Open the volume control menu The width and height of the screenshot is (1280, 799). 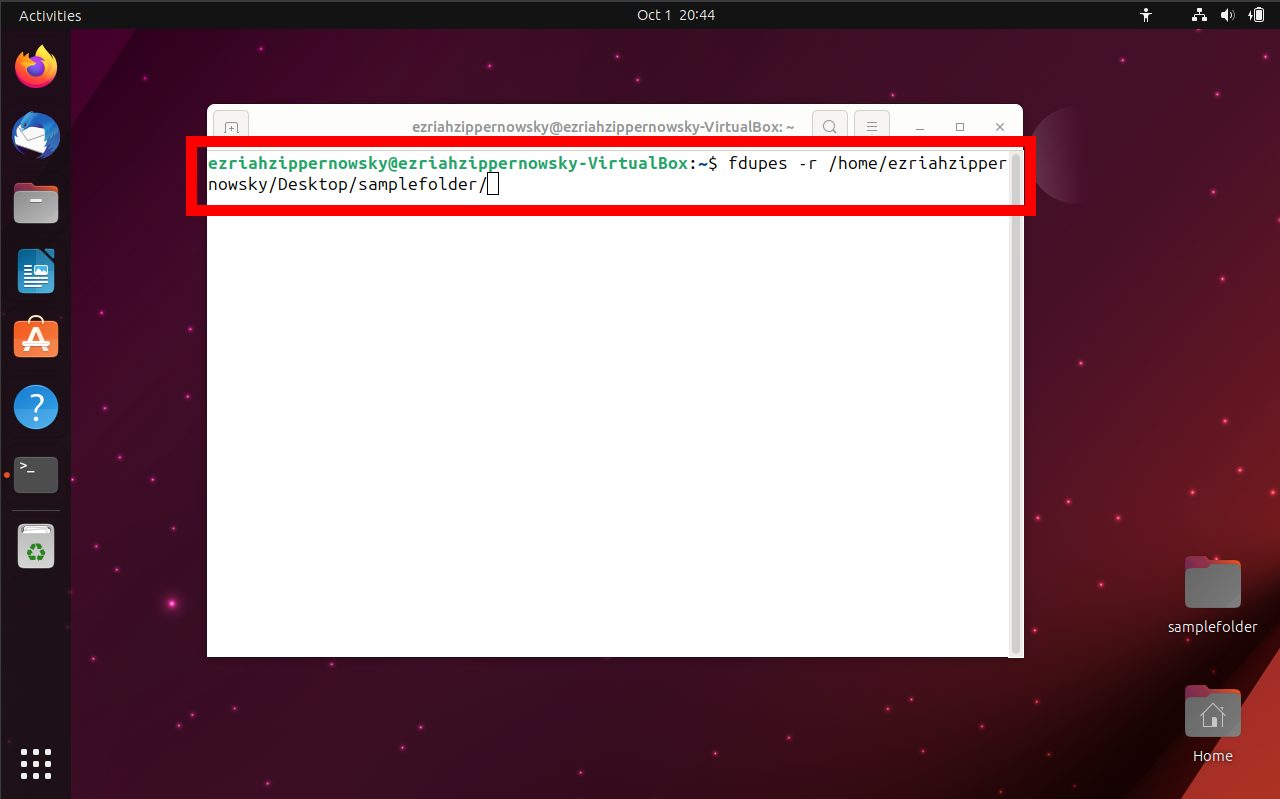point(1228,15)
